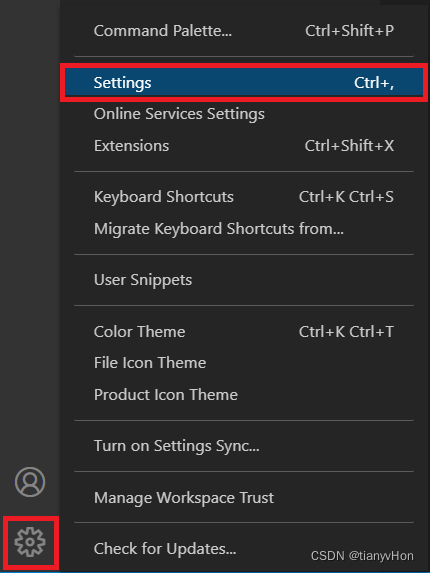430x573 pixels.
Task: Open the Keyboard Shortcuts entry
Action: [244, 197]
